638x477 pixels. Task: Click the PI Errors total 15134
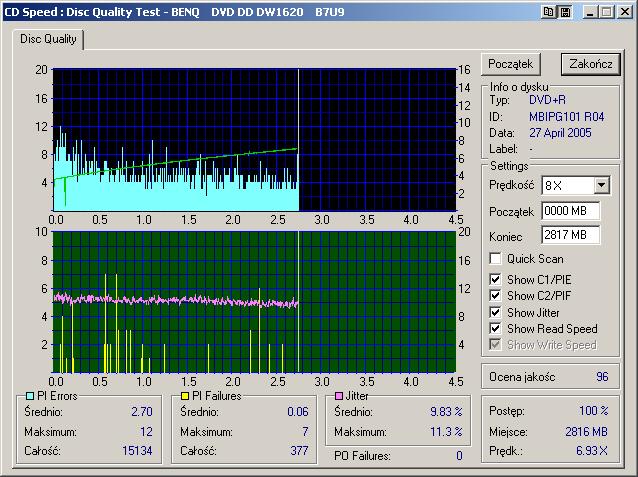[137, 451]
